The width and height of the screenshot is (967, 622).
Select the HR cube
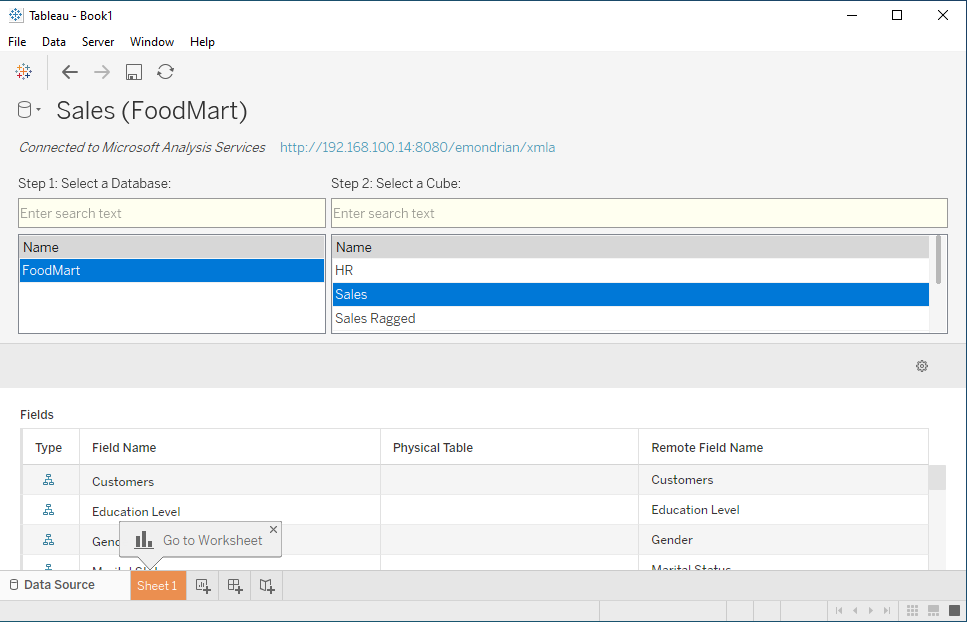click(631, 271)
